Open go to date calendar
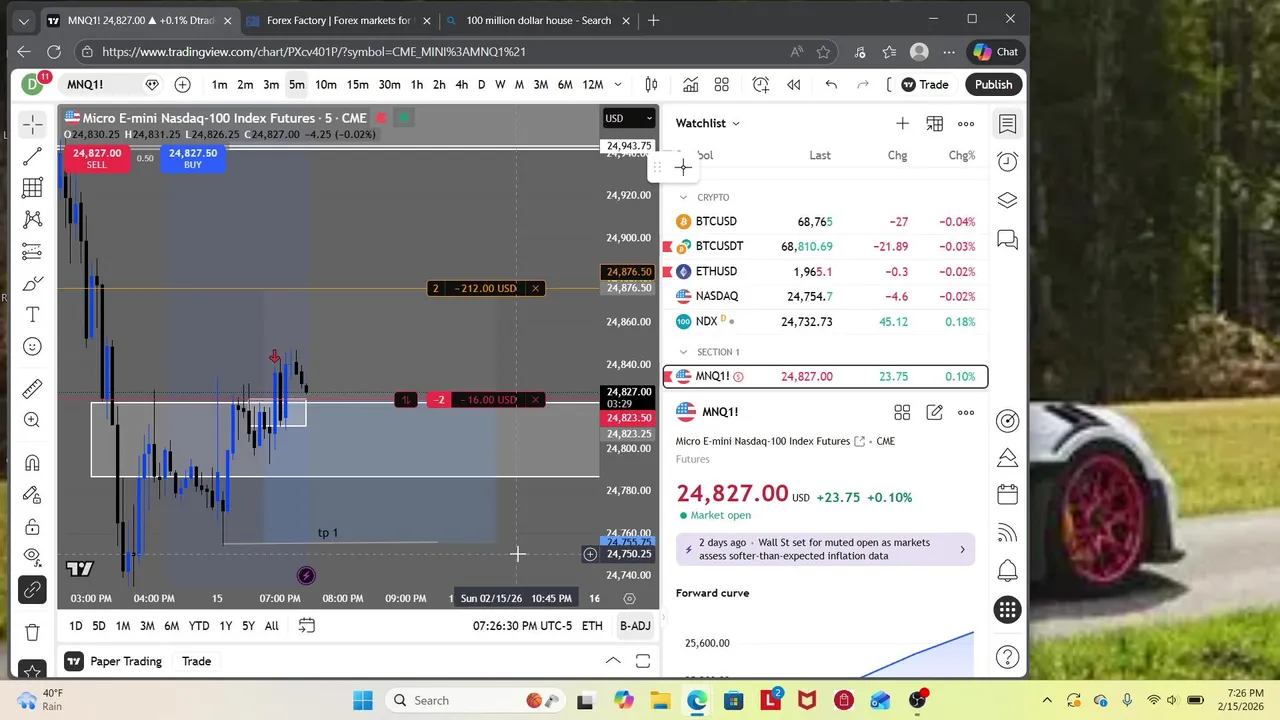The width and height of the screenshot is (1280, 720). [306, 626]
